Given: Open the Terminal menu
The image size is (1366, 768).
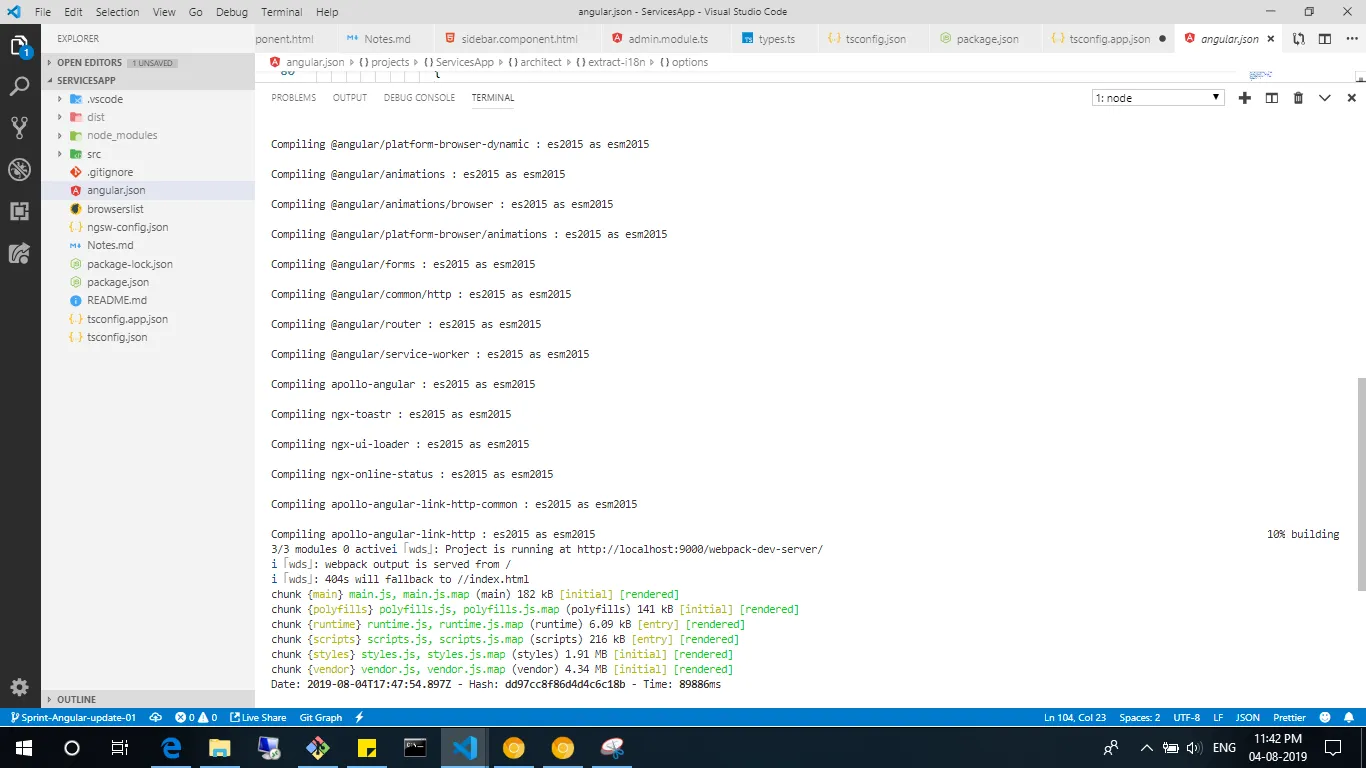Looking at the screenshot, I should point(282,12).
